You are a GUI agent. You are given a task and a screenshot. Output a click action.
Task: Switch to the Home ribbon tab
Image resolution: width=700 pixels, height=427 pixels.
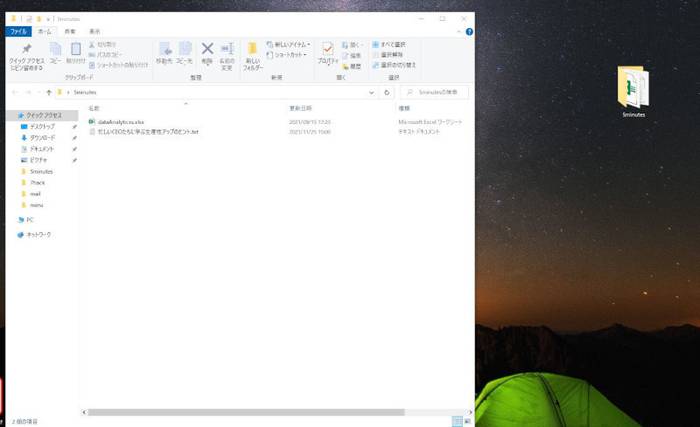click(x=44, y=31)
